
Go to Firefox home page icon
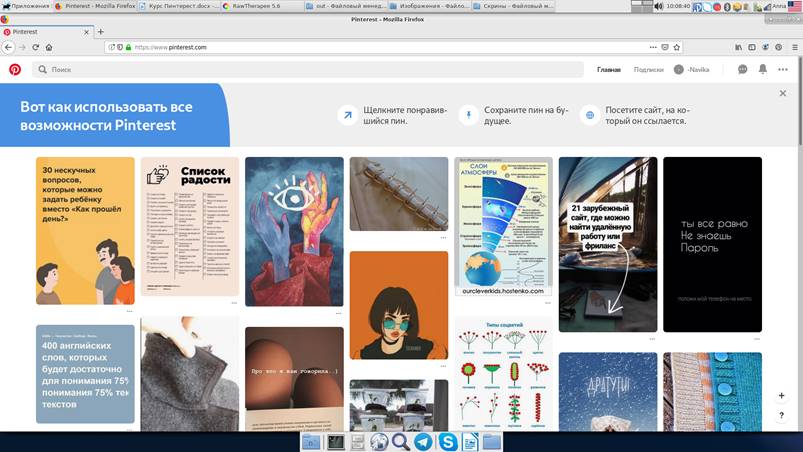click(x=49, y=47)
